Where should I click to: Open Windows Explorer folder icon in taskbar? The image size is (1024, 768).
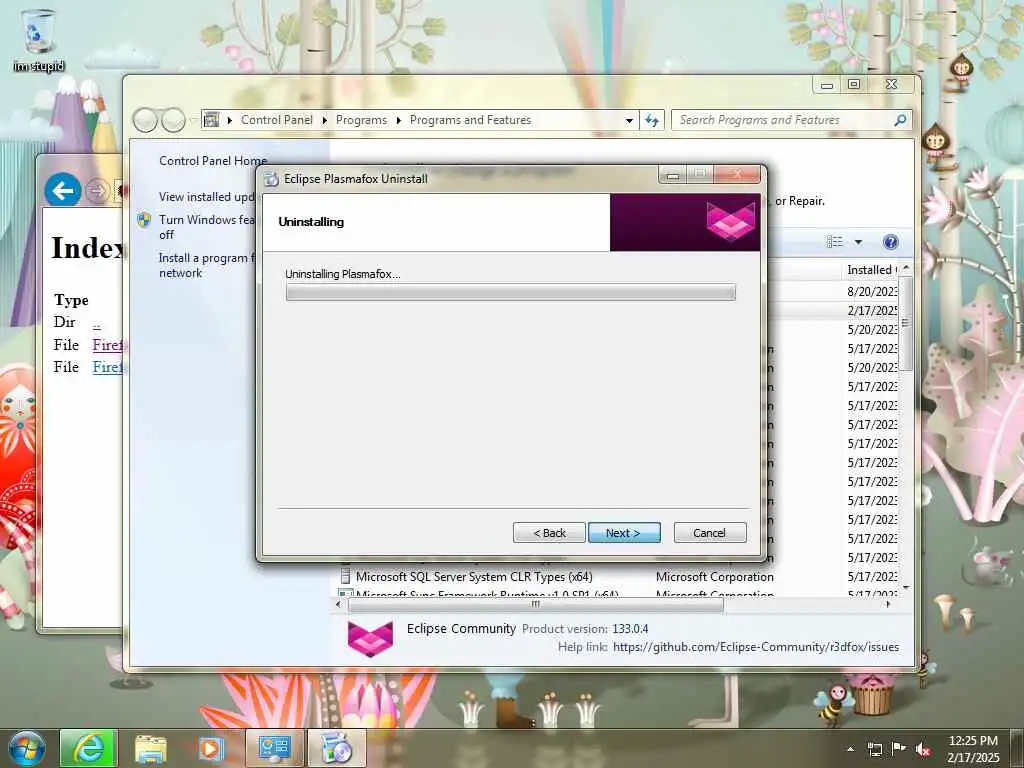coord(150,748)
